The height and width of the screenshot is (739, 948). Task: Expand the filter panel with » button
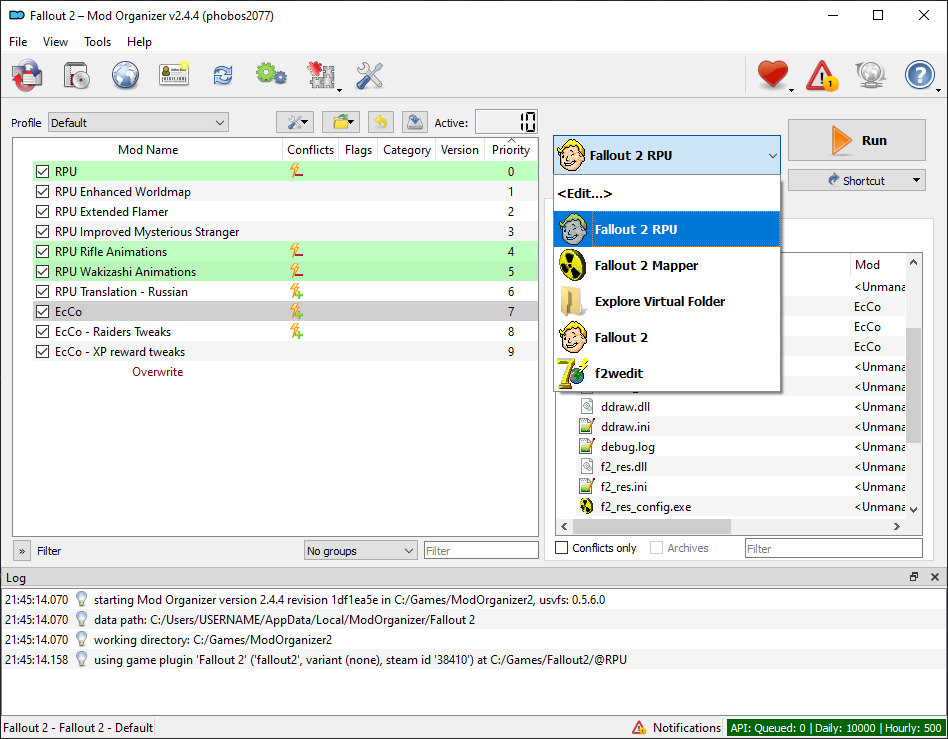pyautogui.click(x=22, y=550)
